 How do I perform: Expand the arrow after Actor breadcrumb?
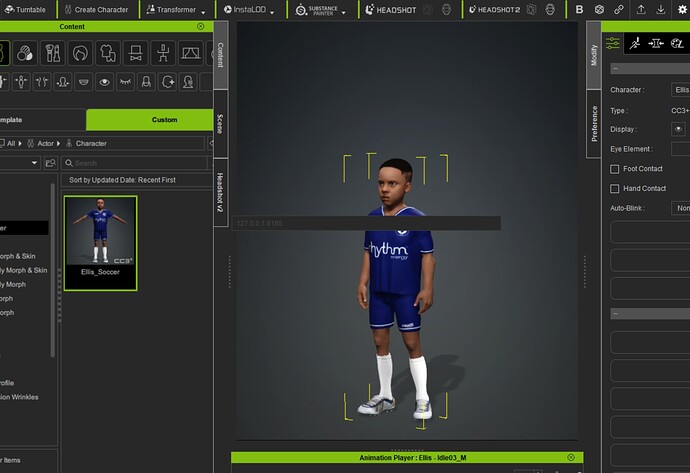59,143
